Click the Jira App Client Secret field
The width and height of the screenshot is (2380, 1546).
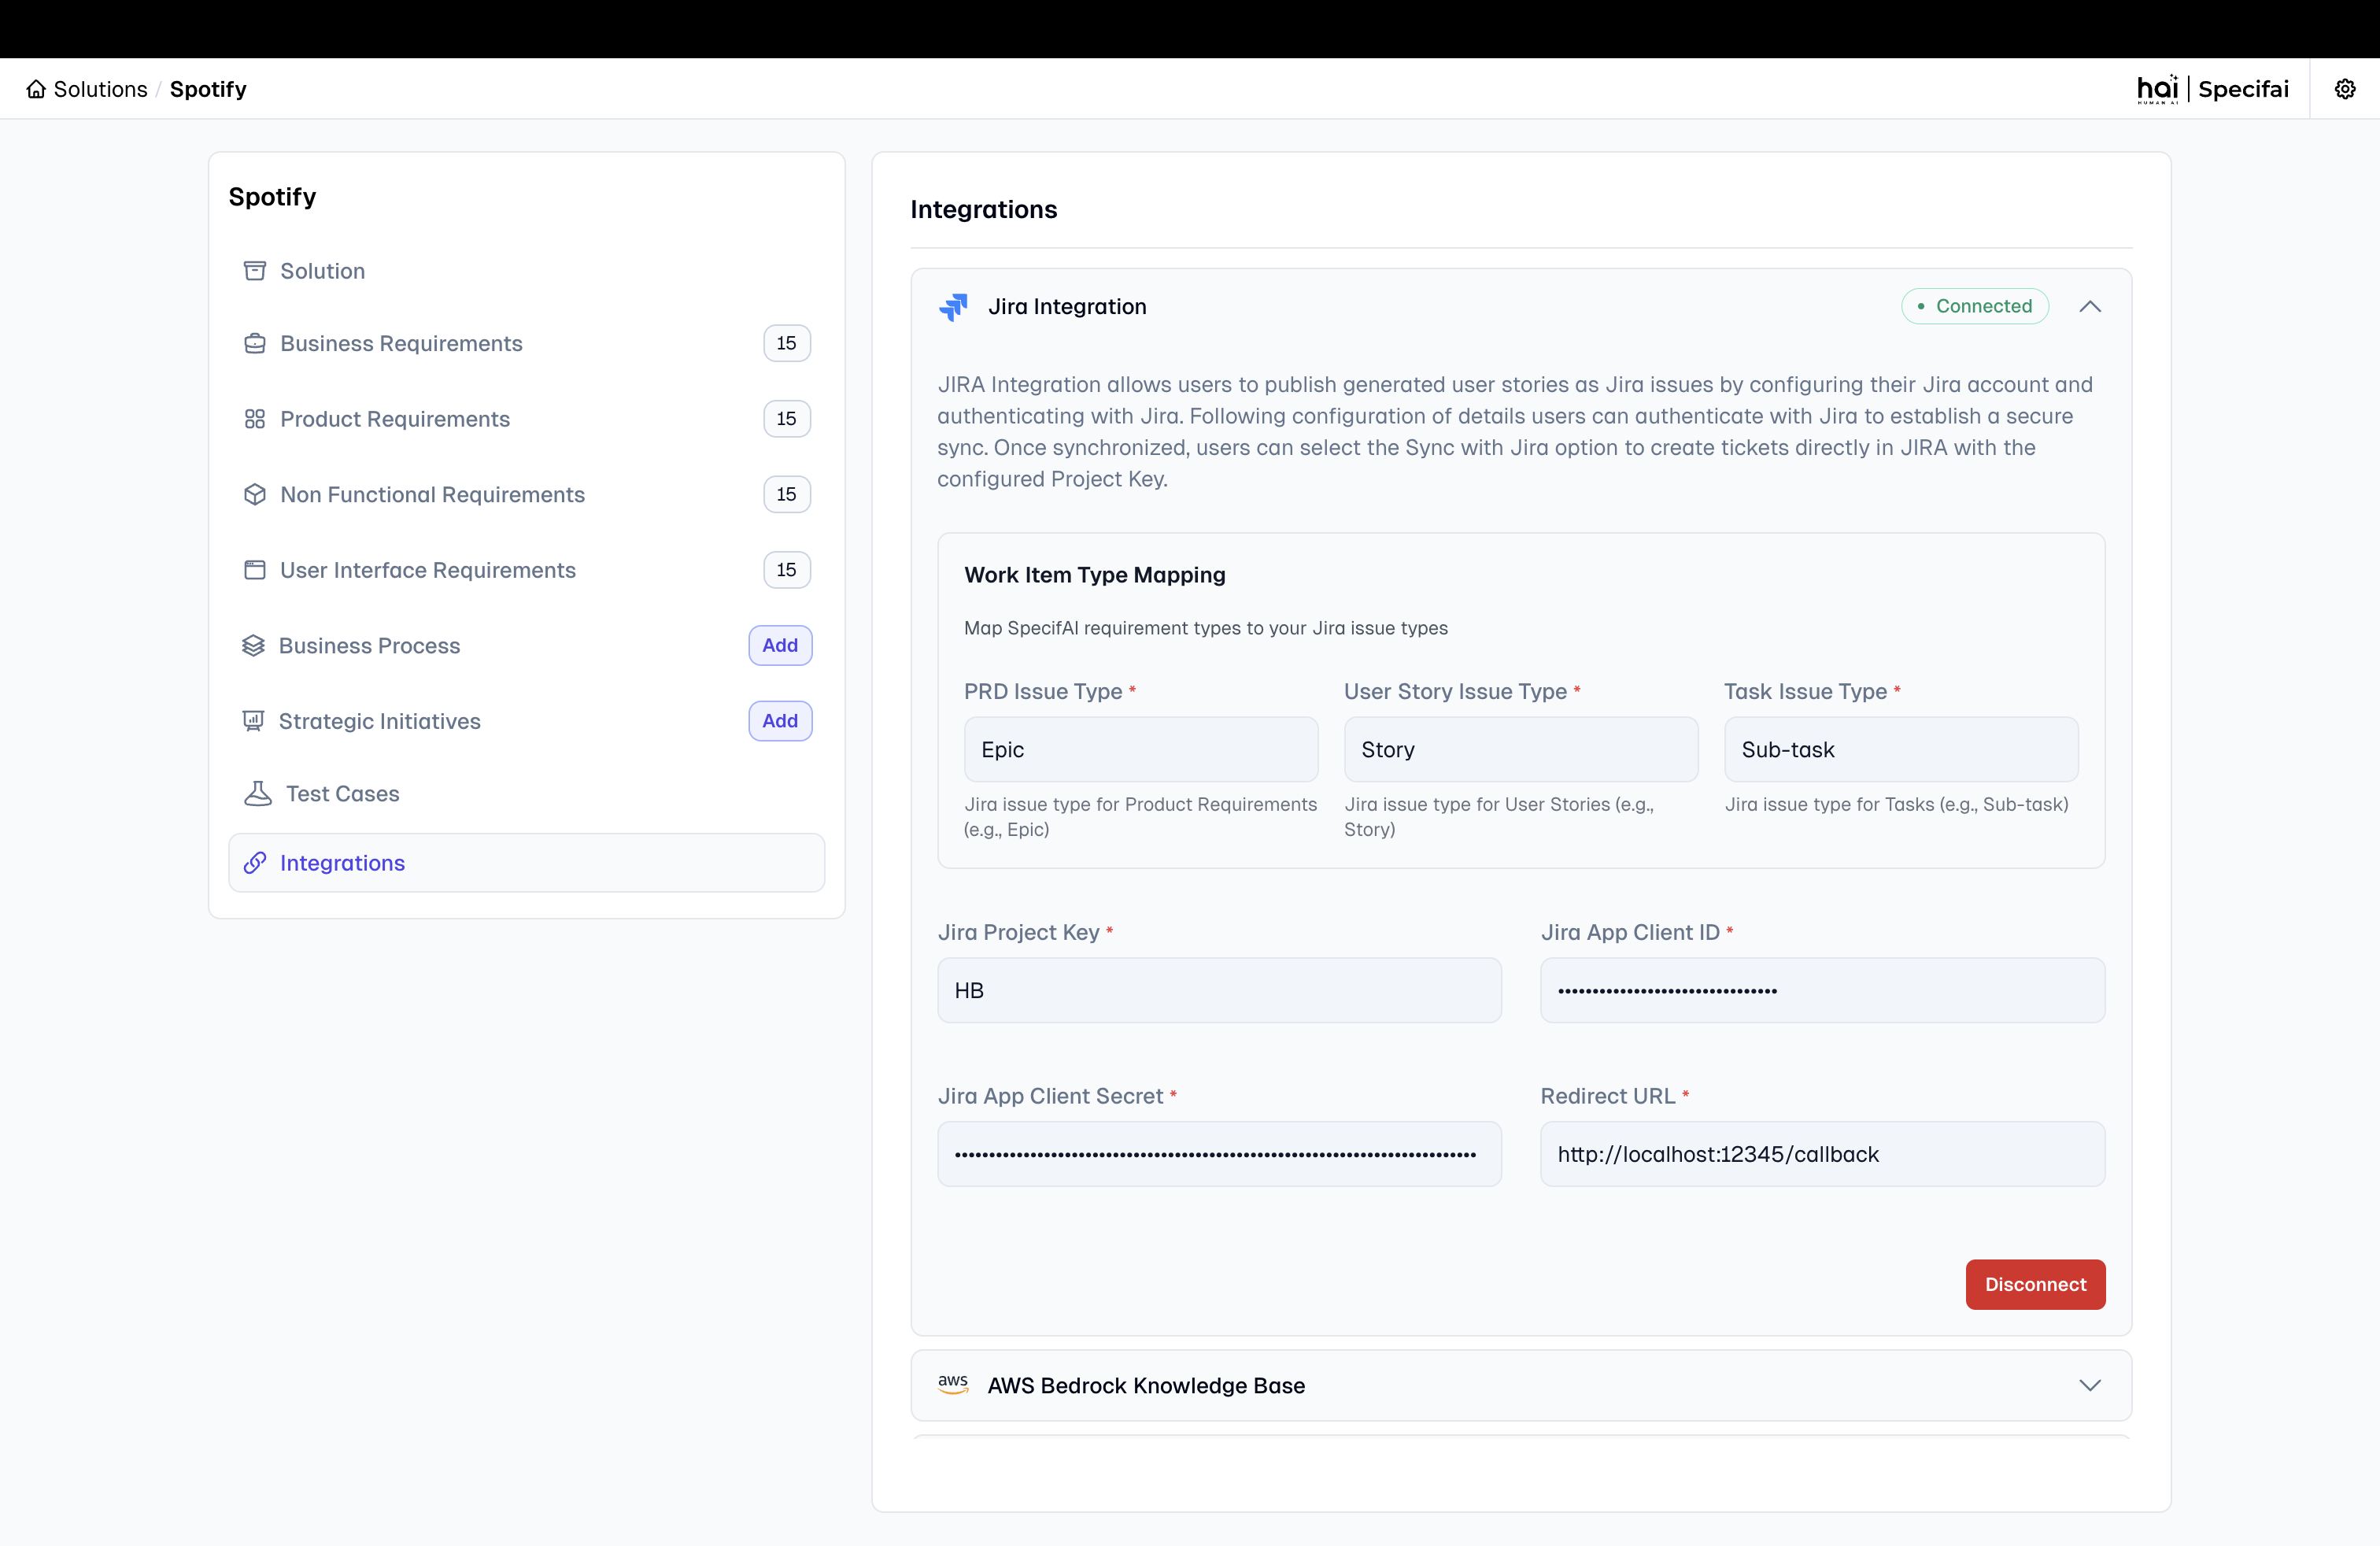pyautogui.click(x=1219, y=1154)
